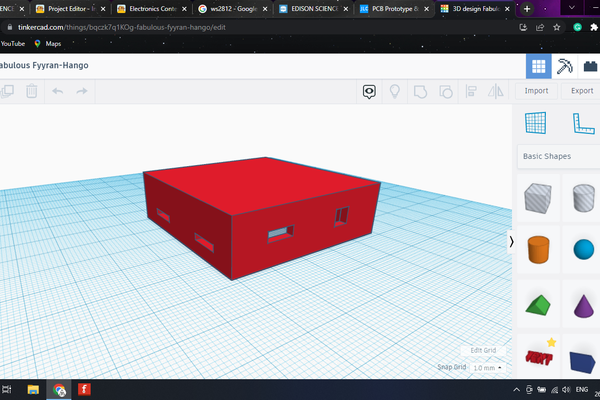The height and width of the screenshot is (400, 600).
Task: Select the Workplane tool
Action: click(x=536, y=123)
